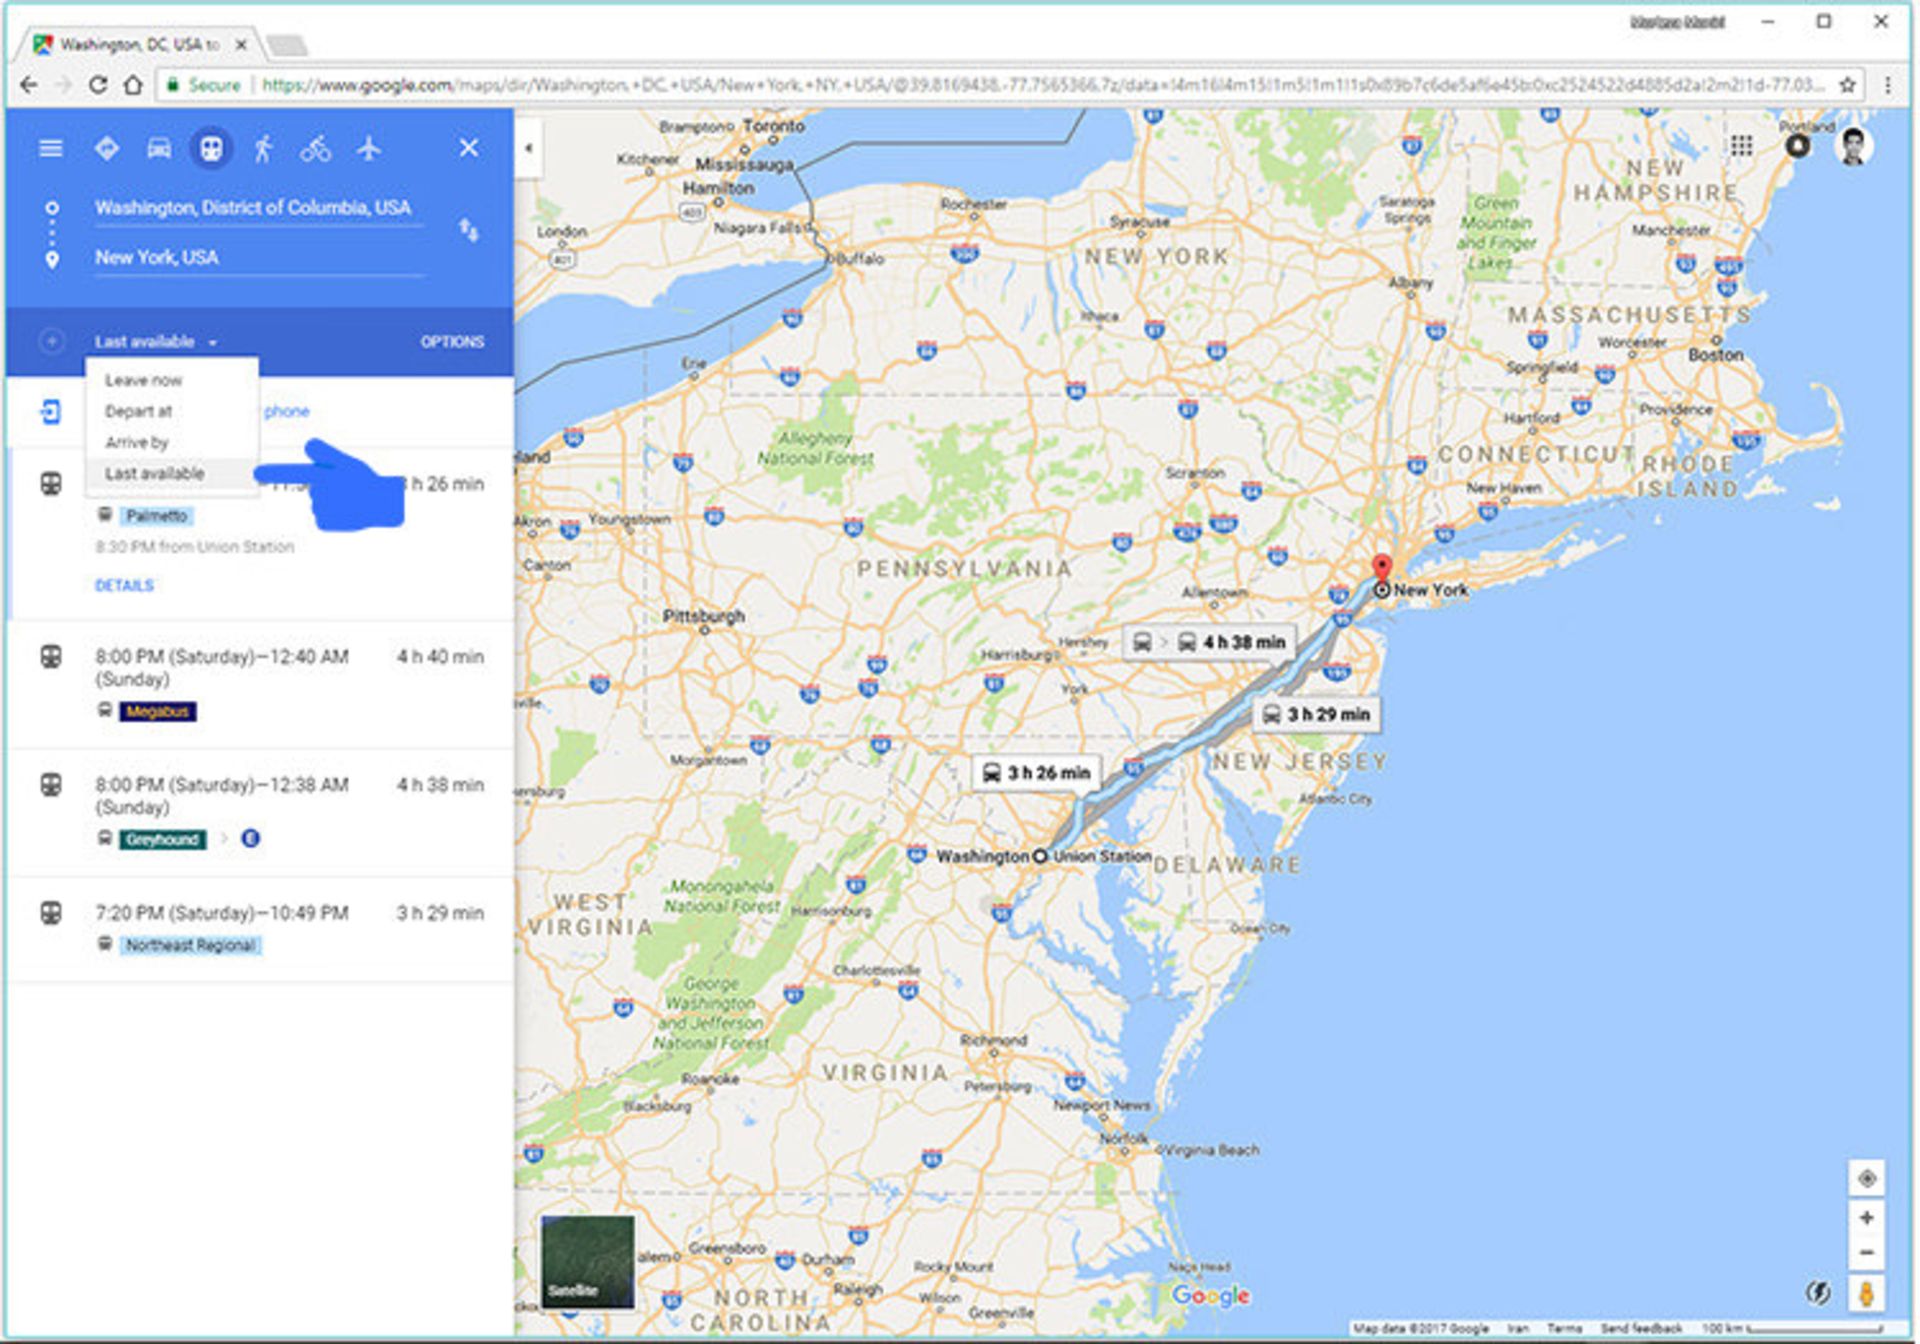1920x1344 pixels.
Task: Select the Palmetto train route label
Action: point(157,516)
